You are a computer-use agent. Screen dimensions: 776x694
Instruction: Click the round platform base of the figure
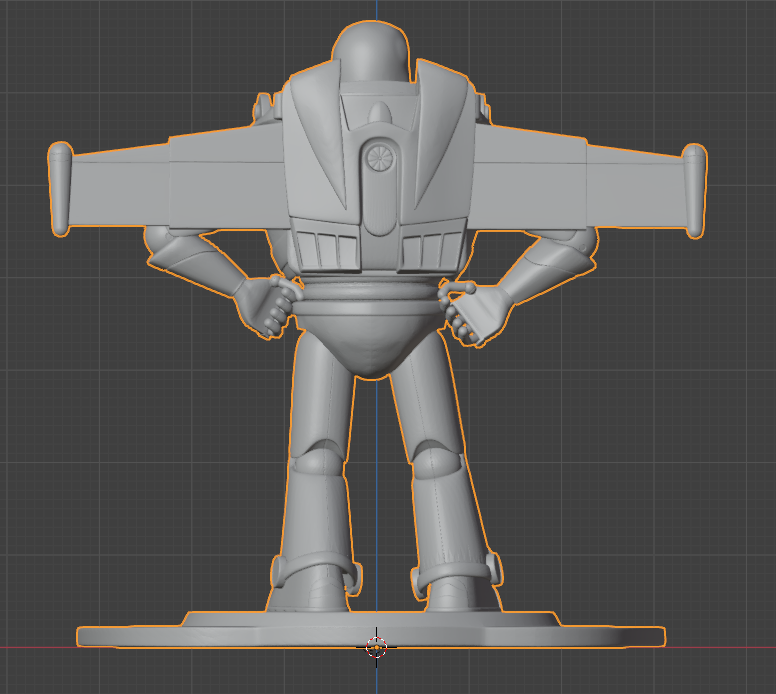(371, 631)
